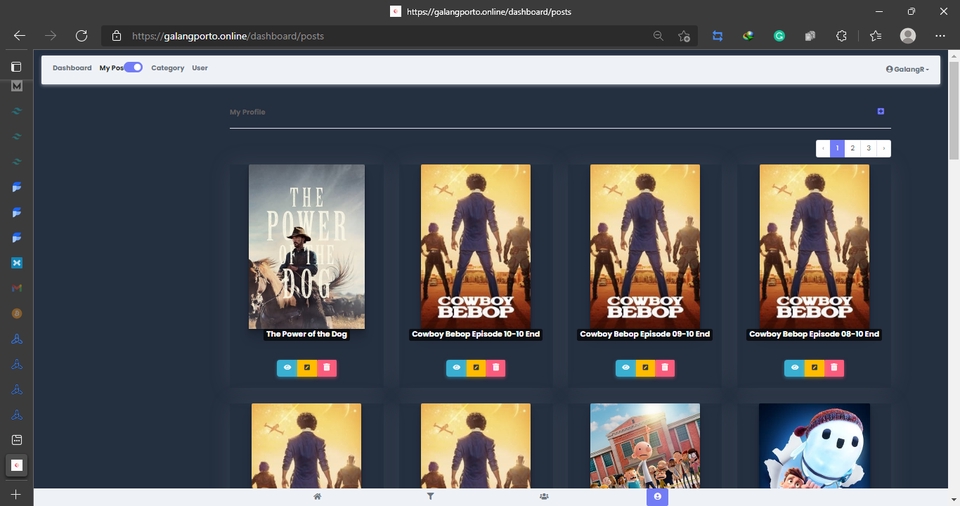Open the copy-pages extension icon

pos(810,36)
